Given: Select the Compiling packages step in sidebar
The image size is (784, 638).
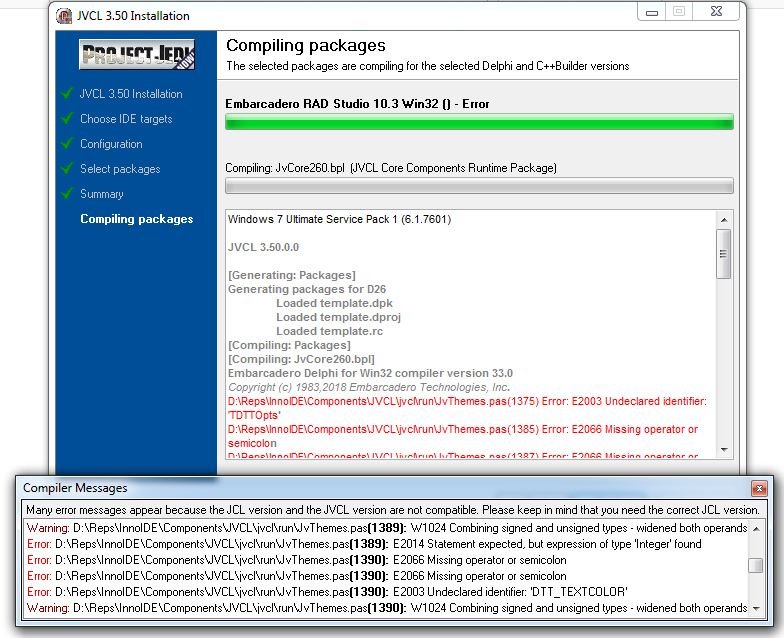Looking at the screenshot, I should [x=136, y=219].
